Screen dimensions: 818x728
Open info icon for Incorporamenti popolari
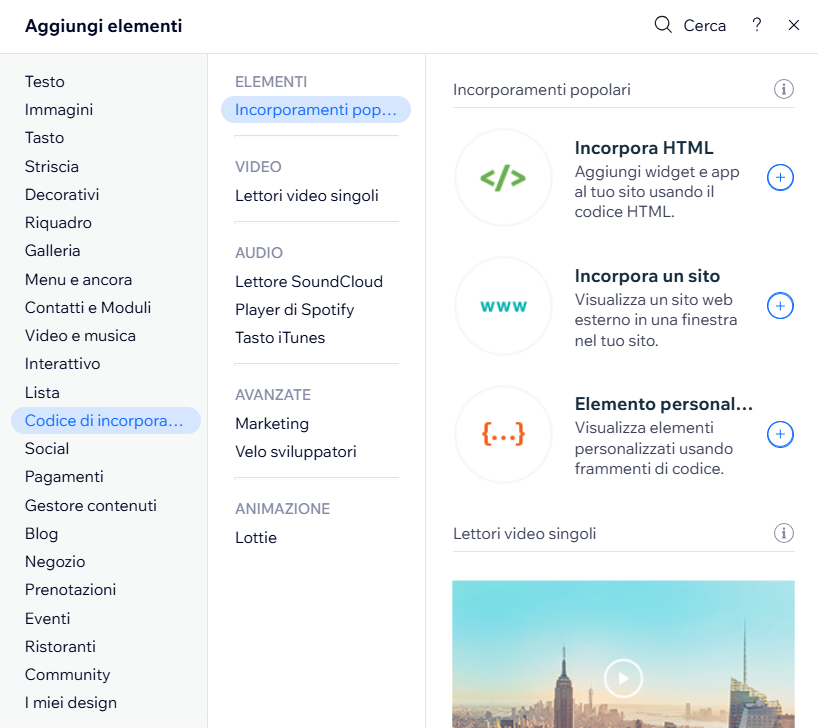(784, 90)
